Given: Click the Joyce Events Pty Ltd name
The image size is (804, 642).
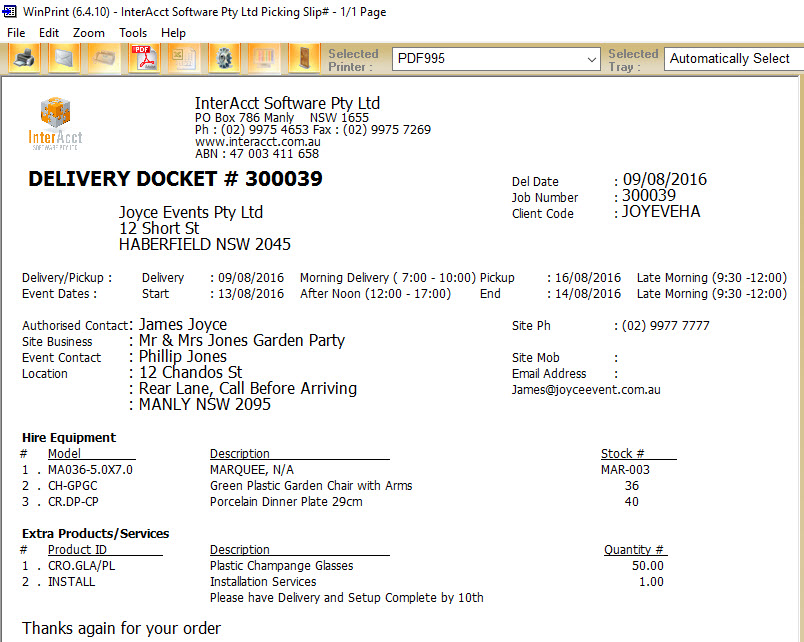Looking at the screenshot, I should tap(191, 212).
